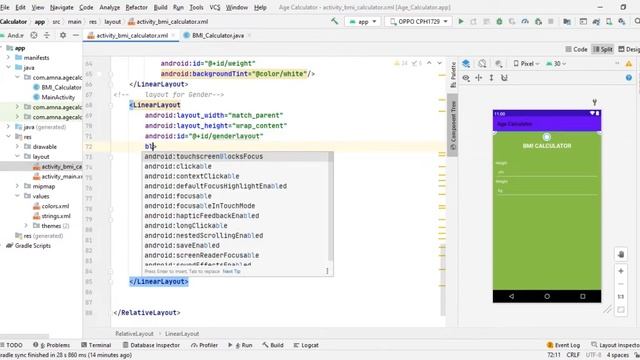Collapse all in project panel
This screenshot has height=360, width=640.
pos(47,36)
